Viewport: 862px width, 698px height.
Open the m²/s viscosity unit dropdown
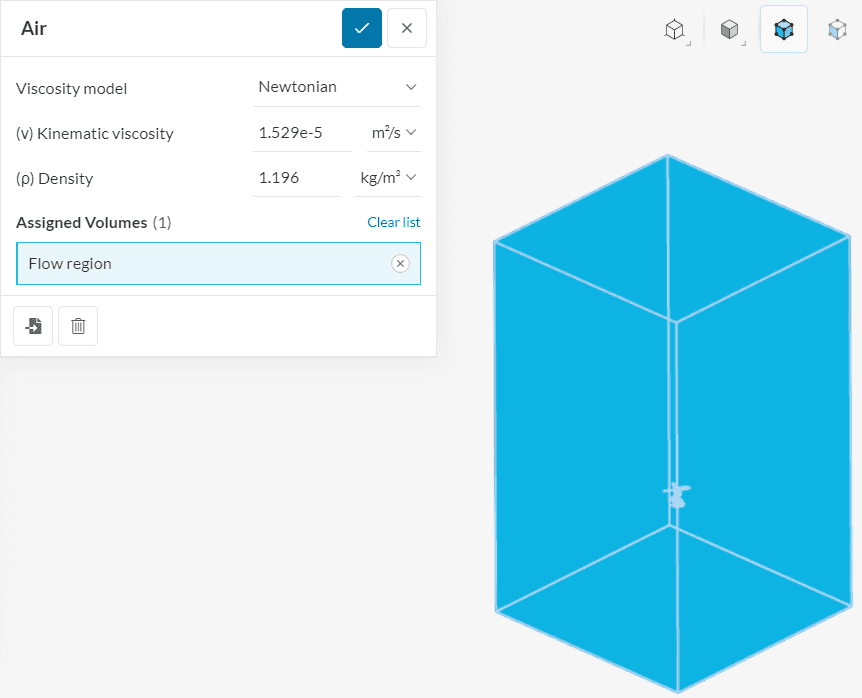[393, 132]
